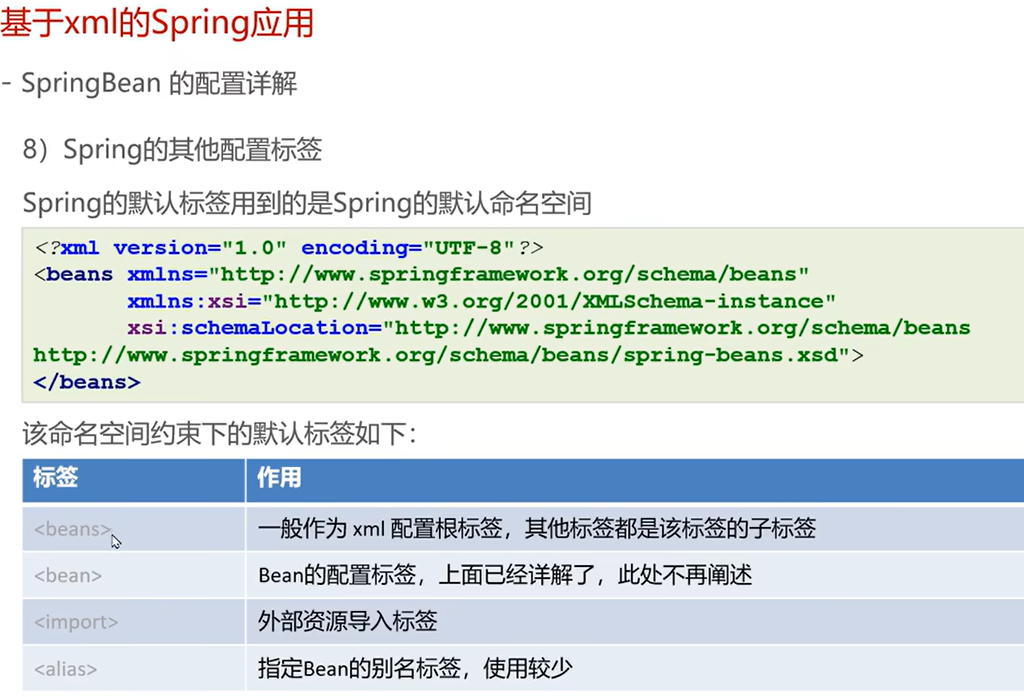The width and height of the screenshot is (1024, 697).
Task: Click the description "指定Bean的别名标签，使用较少"
Action: pyautogui.click(x=415, y=669)
